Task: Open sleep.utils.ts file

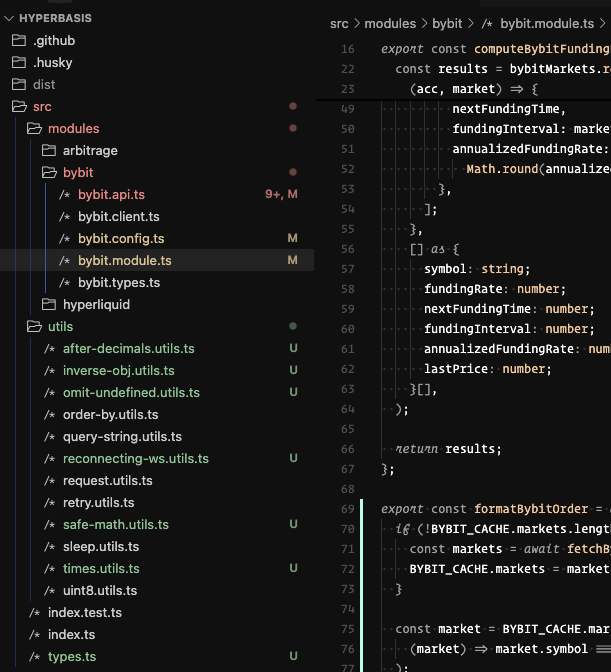Action: tap(101, 546)
